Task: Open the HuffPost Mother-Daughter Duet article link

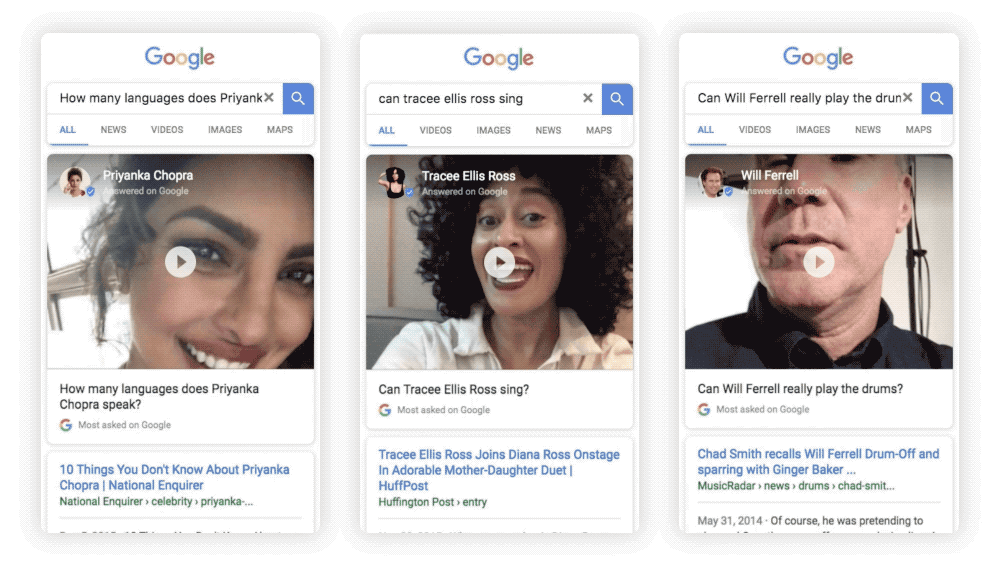Action: point(498,469)
